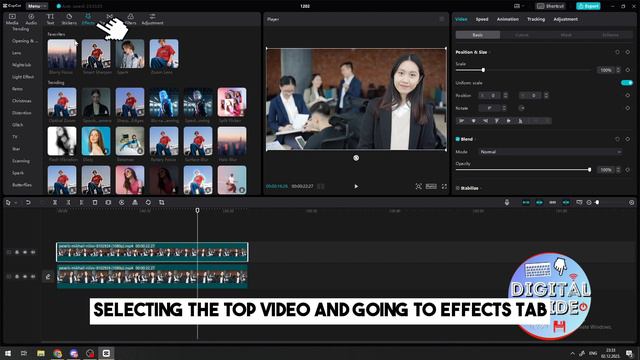Click the Scale slider handle
The image size is (640, 360).
pos(483,70)
